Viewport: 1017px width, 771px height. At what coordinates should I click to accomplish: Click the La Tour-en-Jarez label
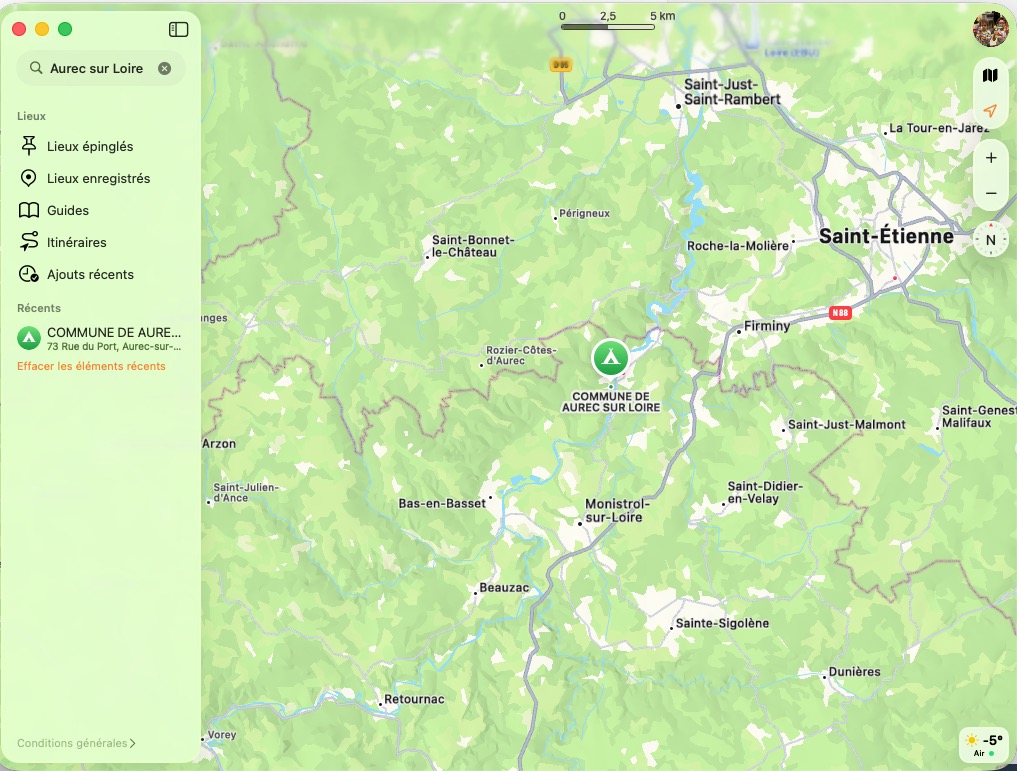[x=939, y=128]
